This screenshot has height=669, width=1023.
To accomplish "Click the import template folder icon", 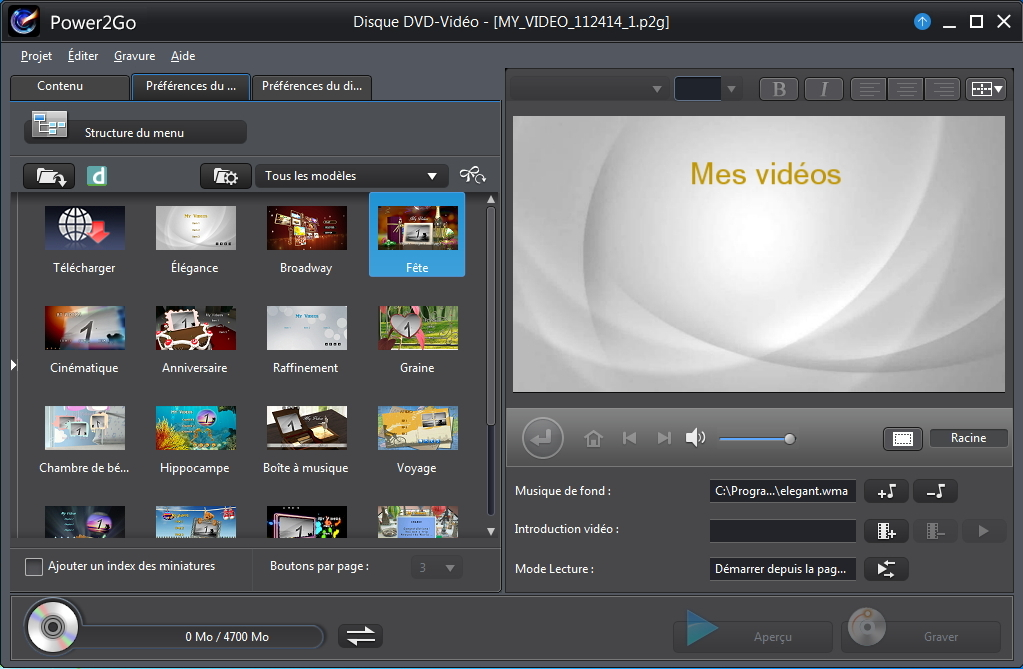I will point(49,176).
